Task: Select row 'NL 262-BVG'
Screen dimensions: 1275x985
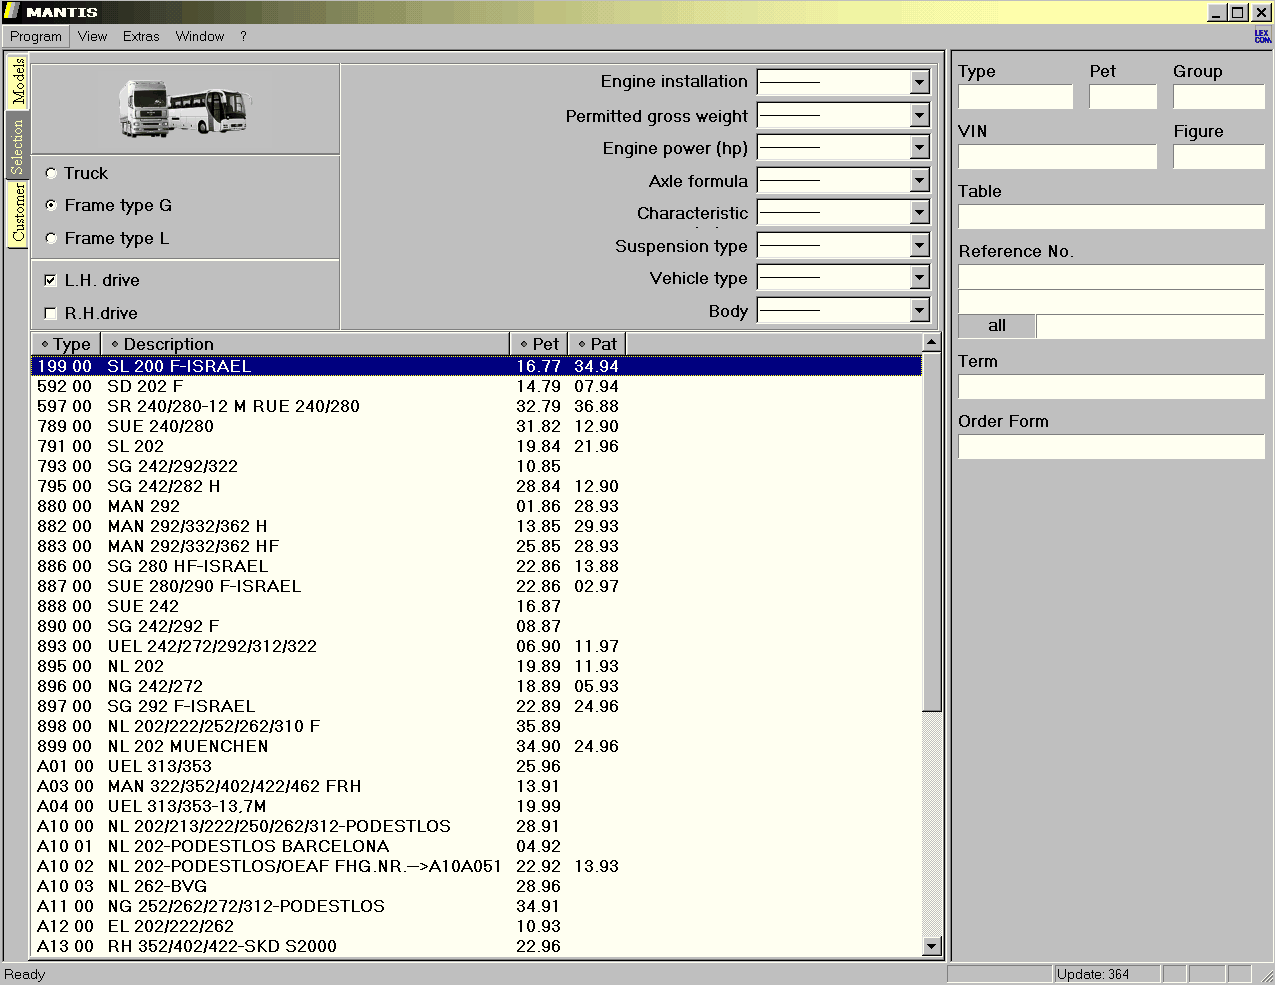Action: tap(477, 886)
